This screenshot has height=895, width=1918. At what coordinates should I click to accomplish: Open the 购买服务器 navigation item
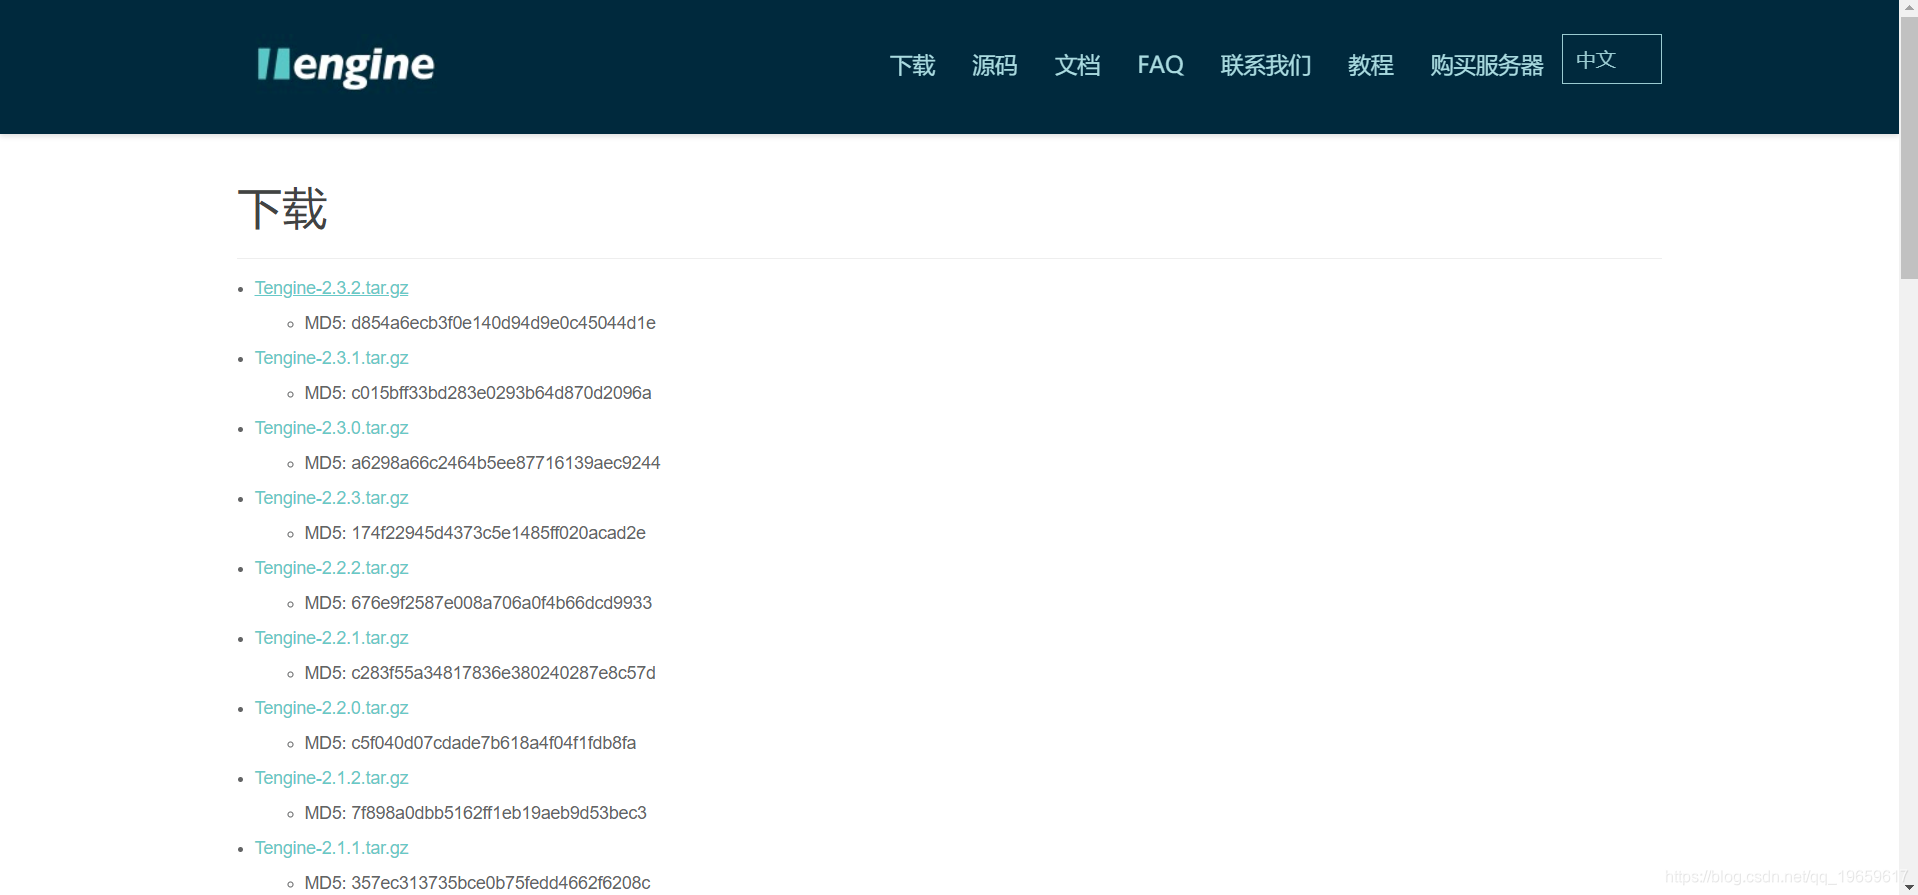point(1486,65)
